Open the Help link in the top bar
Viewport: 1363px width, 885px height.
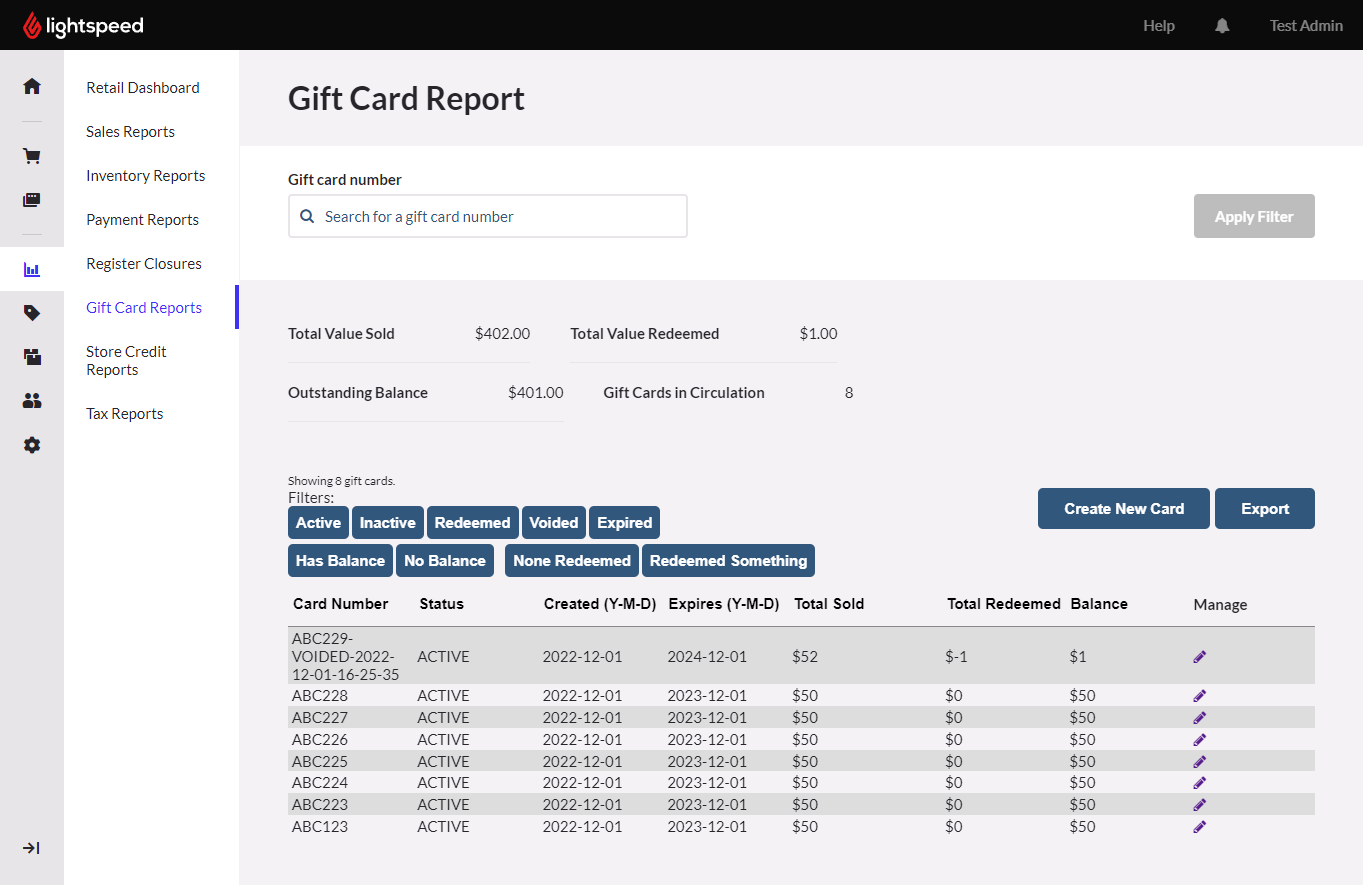click(1159, 26)
